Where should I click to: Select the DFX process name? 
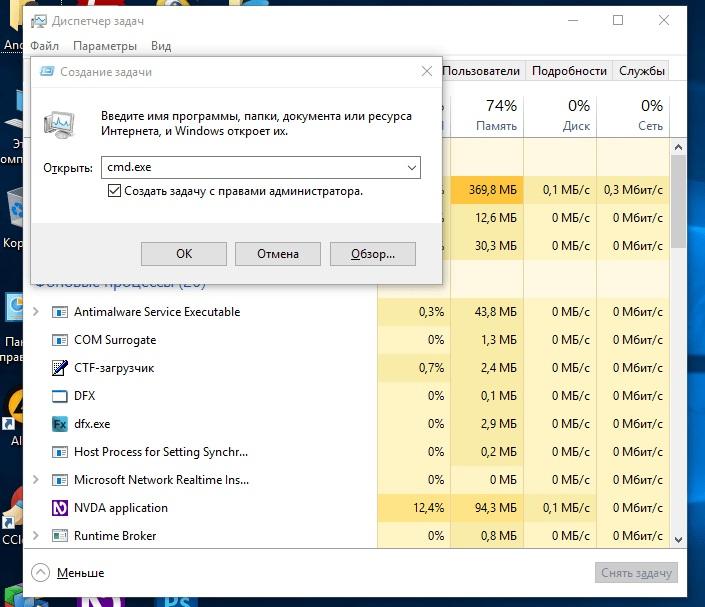(x=85, y=396)
